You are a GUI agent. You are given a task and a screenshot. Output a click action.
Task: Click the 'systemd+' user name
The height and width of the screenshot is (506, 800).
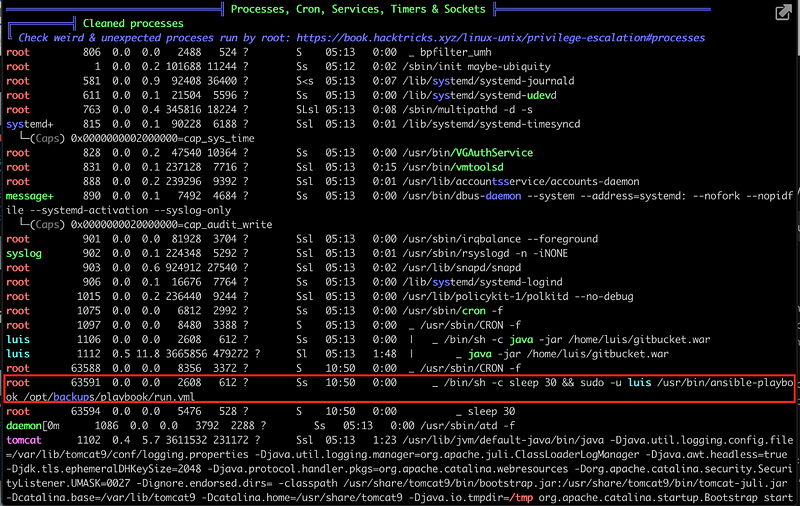[x=30, y=124]
